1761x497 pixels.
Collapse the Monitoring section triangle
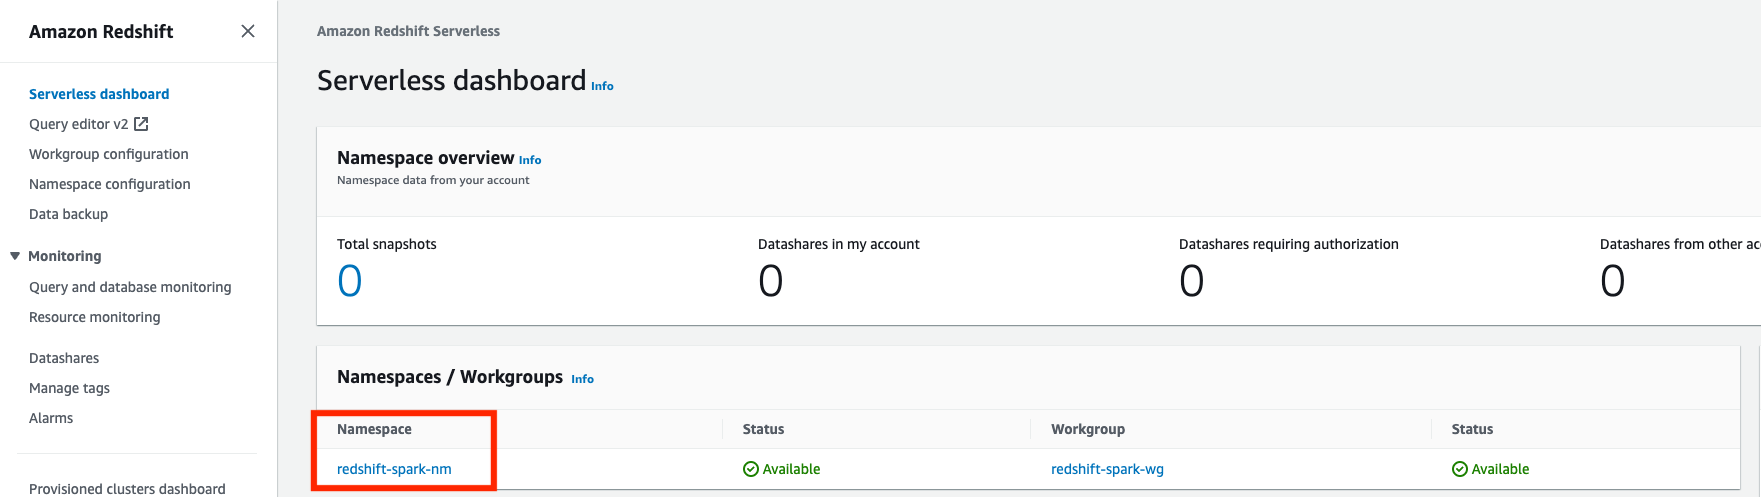[15, 256]
